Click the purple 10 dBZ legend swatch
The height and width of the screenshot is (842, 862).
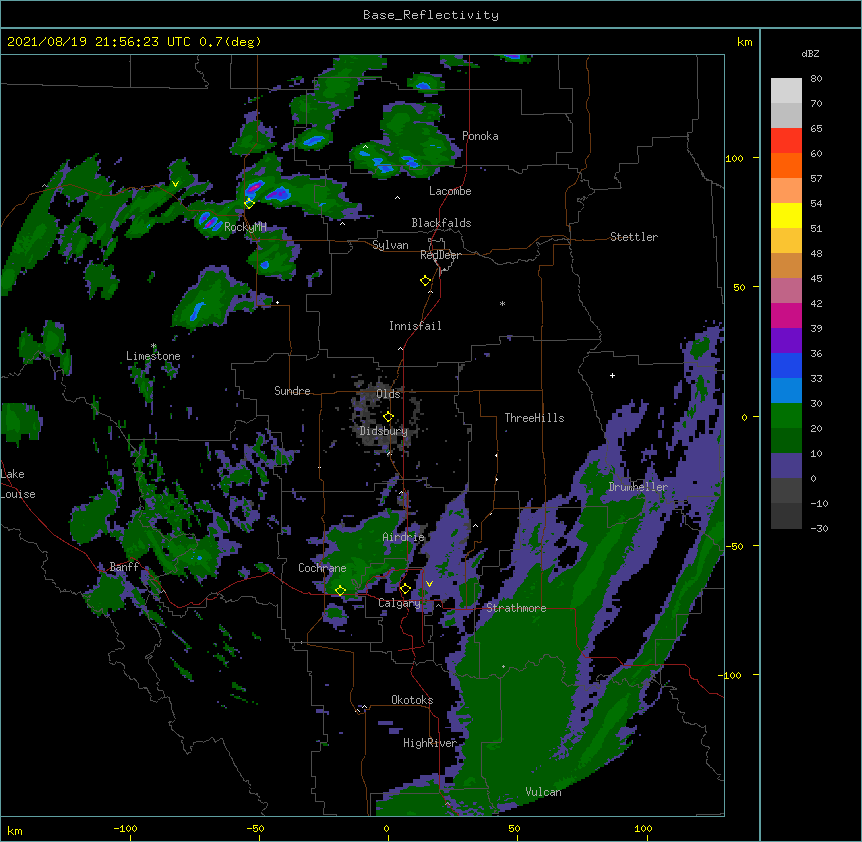click(786, 466)
